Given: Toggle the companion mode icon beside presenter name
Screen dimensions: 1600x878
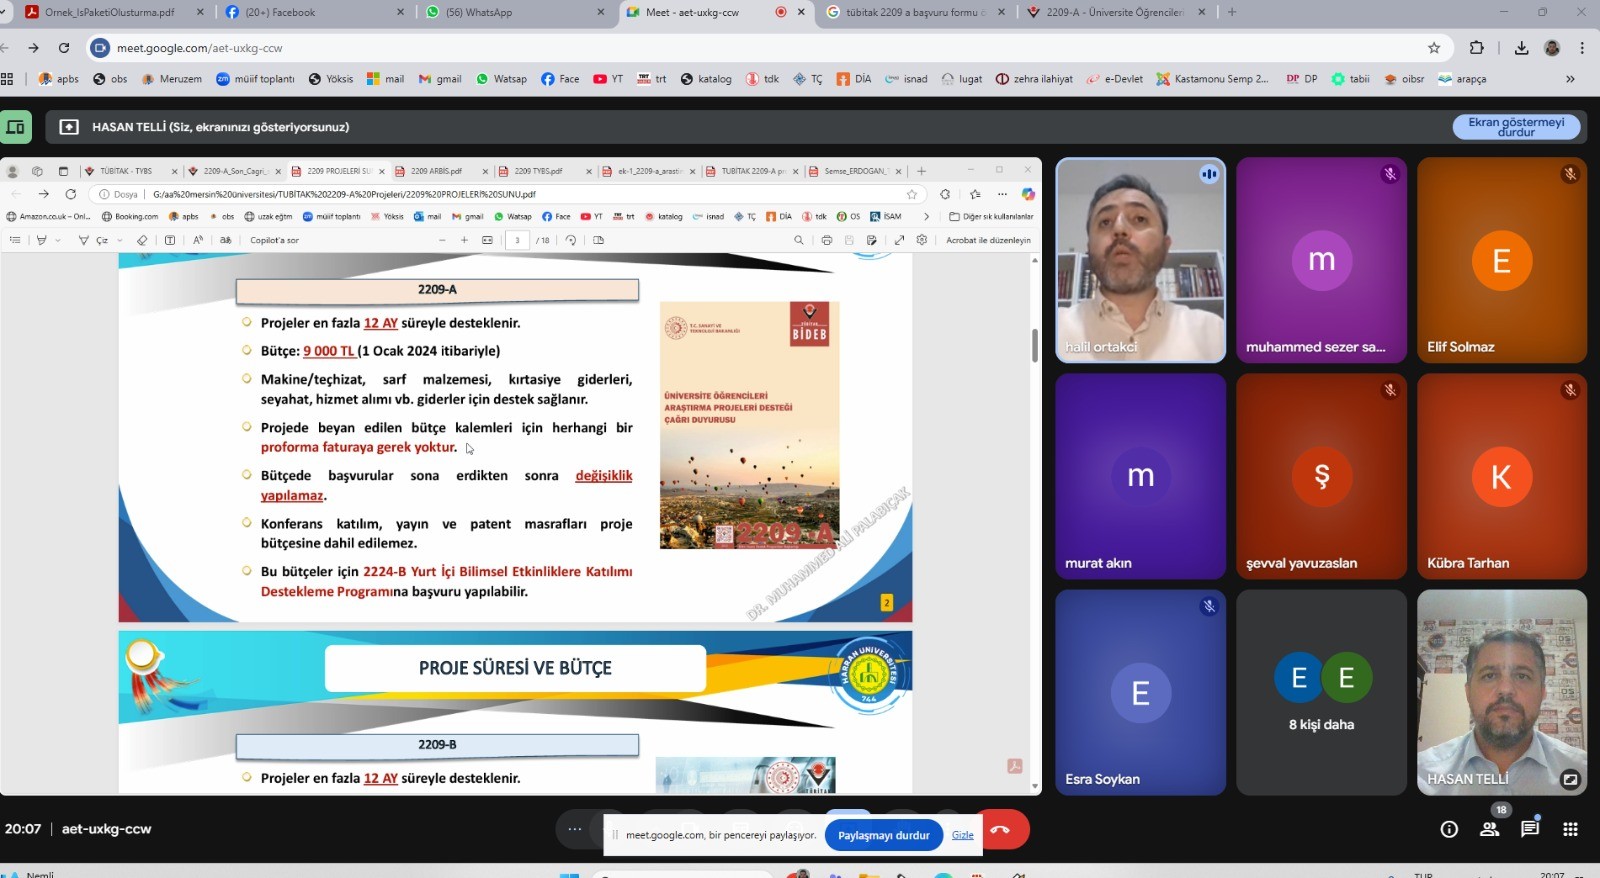Looking at the screenshot, I should (16, 127).
